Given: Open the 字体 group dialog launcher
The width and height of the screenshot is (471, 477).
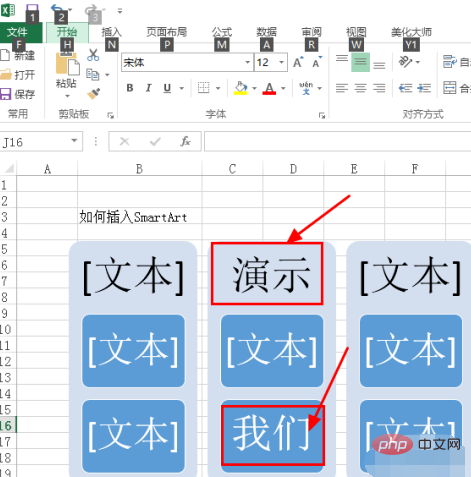Looking at the screenshot, I should [322, 115].
